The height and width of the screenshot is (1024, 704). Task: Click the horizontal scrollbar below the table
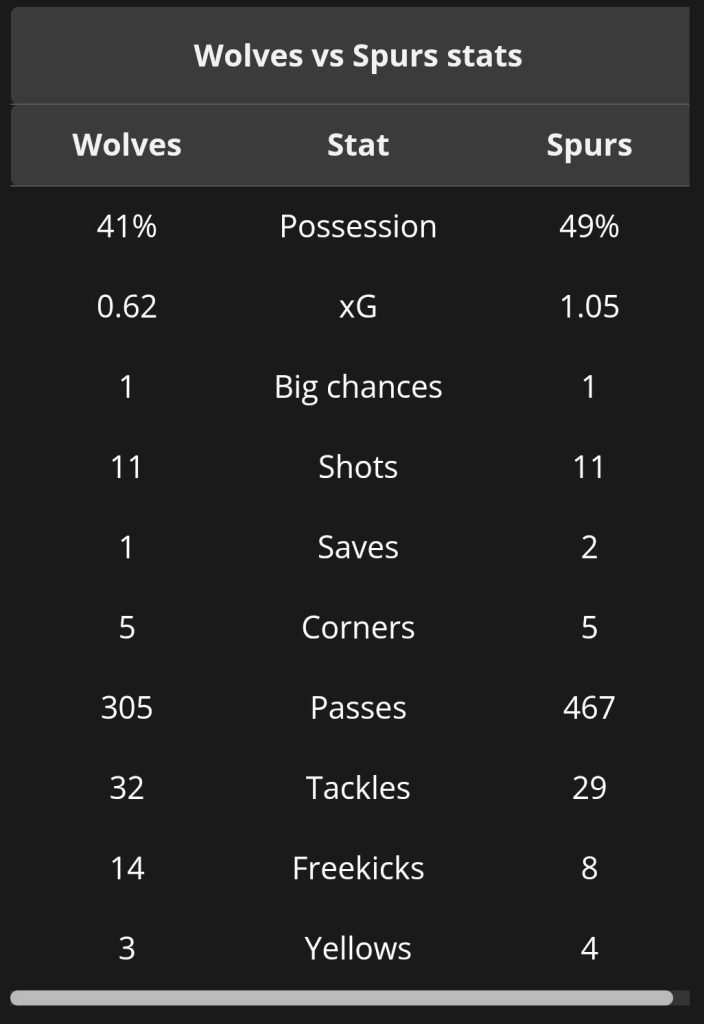(x=341, y=997)
